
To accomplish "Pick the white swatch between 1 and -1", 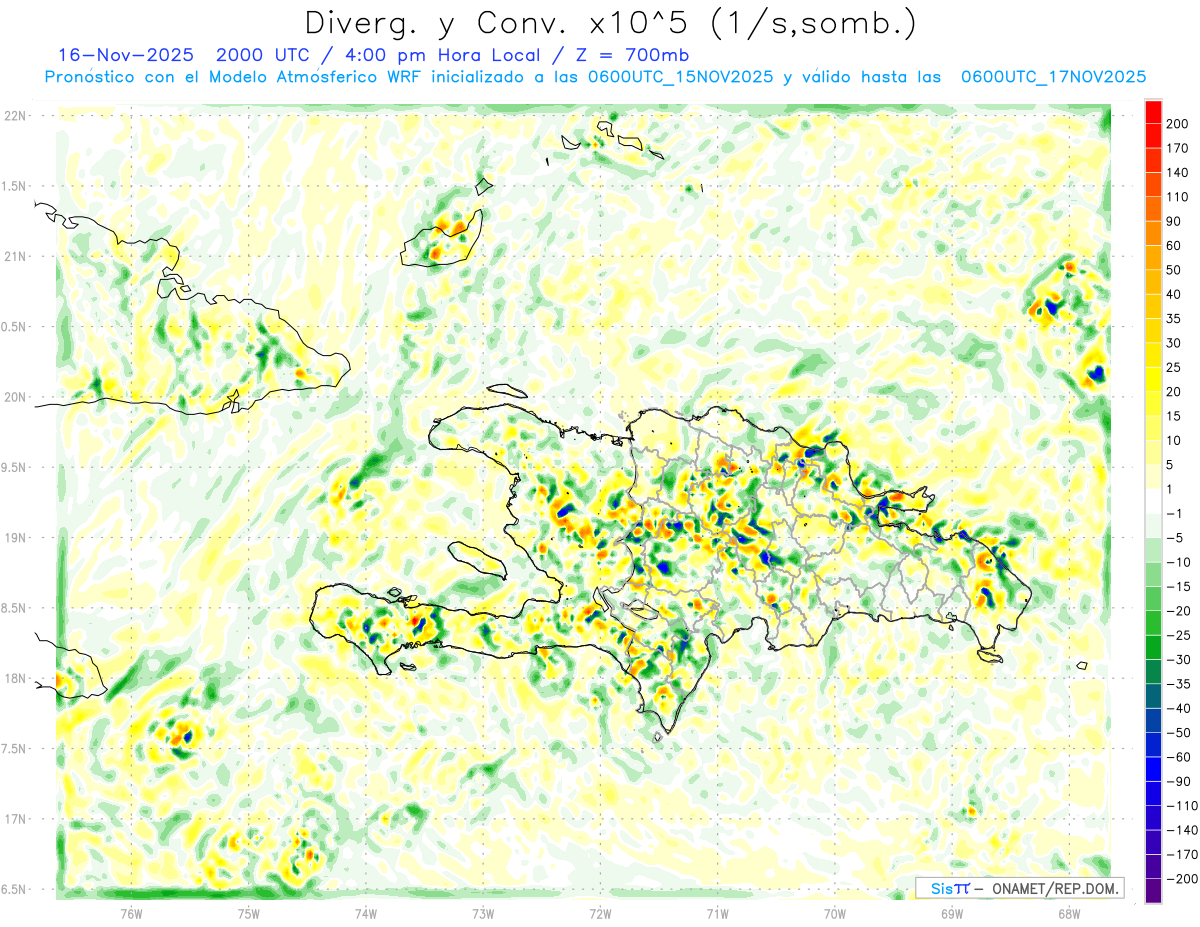I will [x=1153, y=502].
